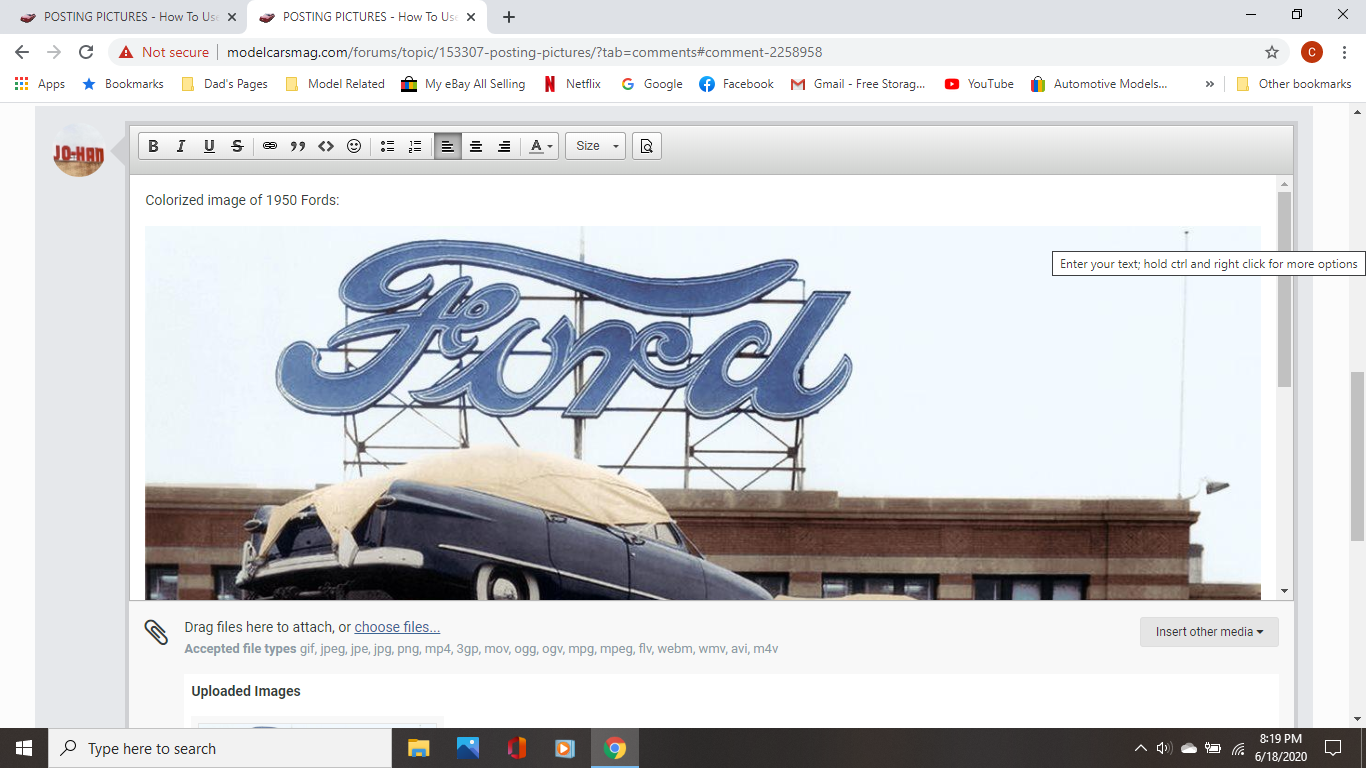Click the JO-HAN user avatar
The height and width of the screenshot is (768, 1366).
click(79, 151)
